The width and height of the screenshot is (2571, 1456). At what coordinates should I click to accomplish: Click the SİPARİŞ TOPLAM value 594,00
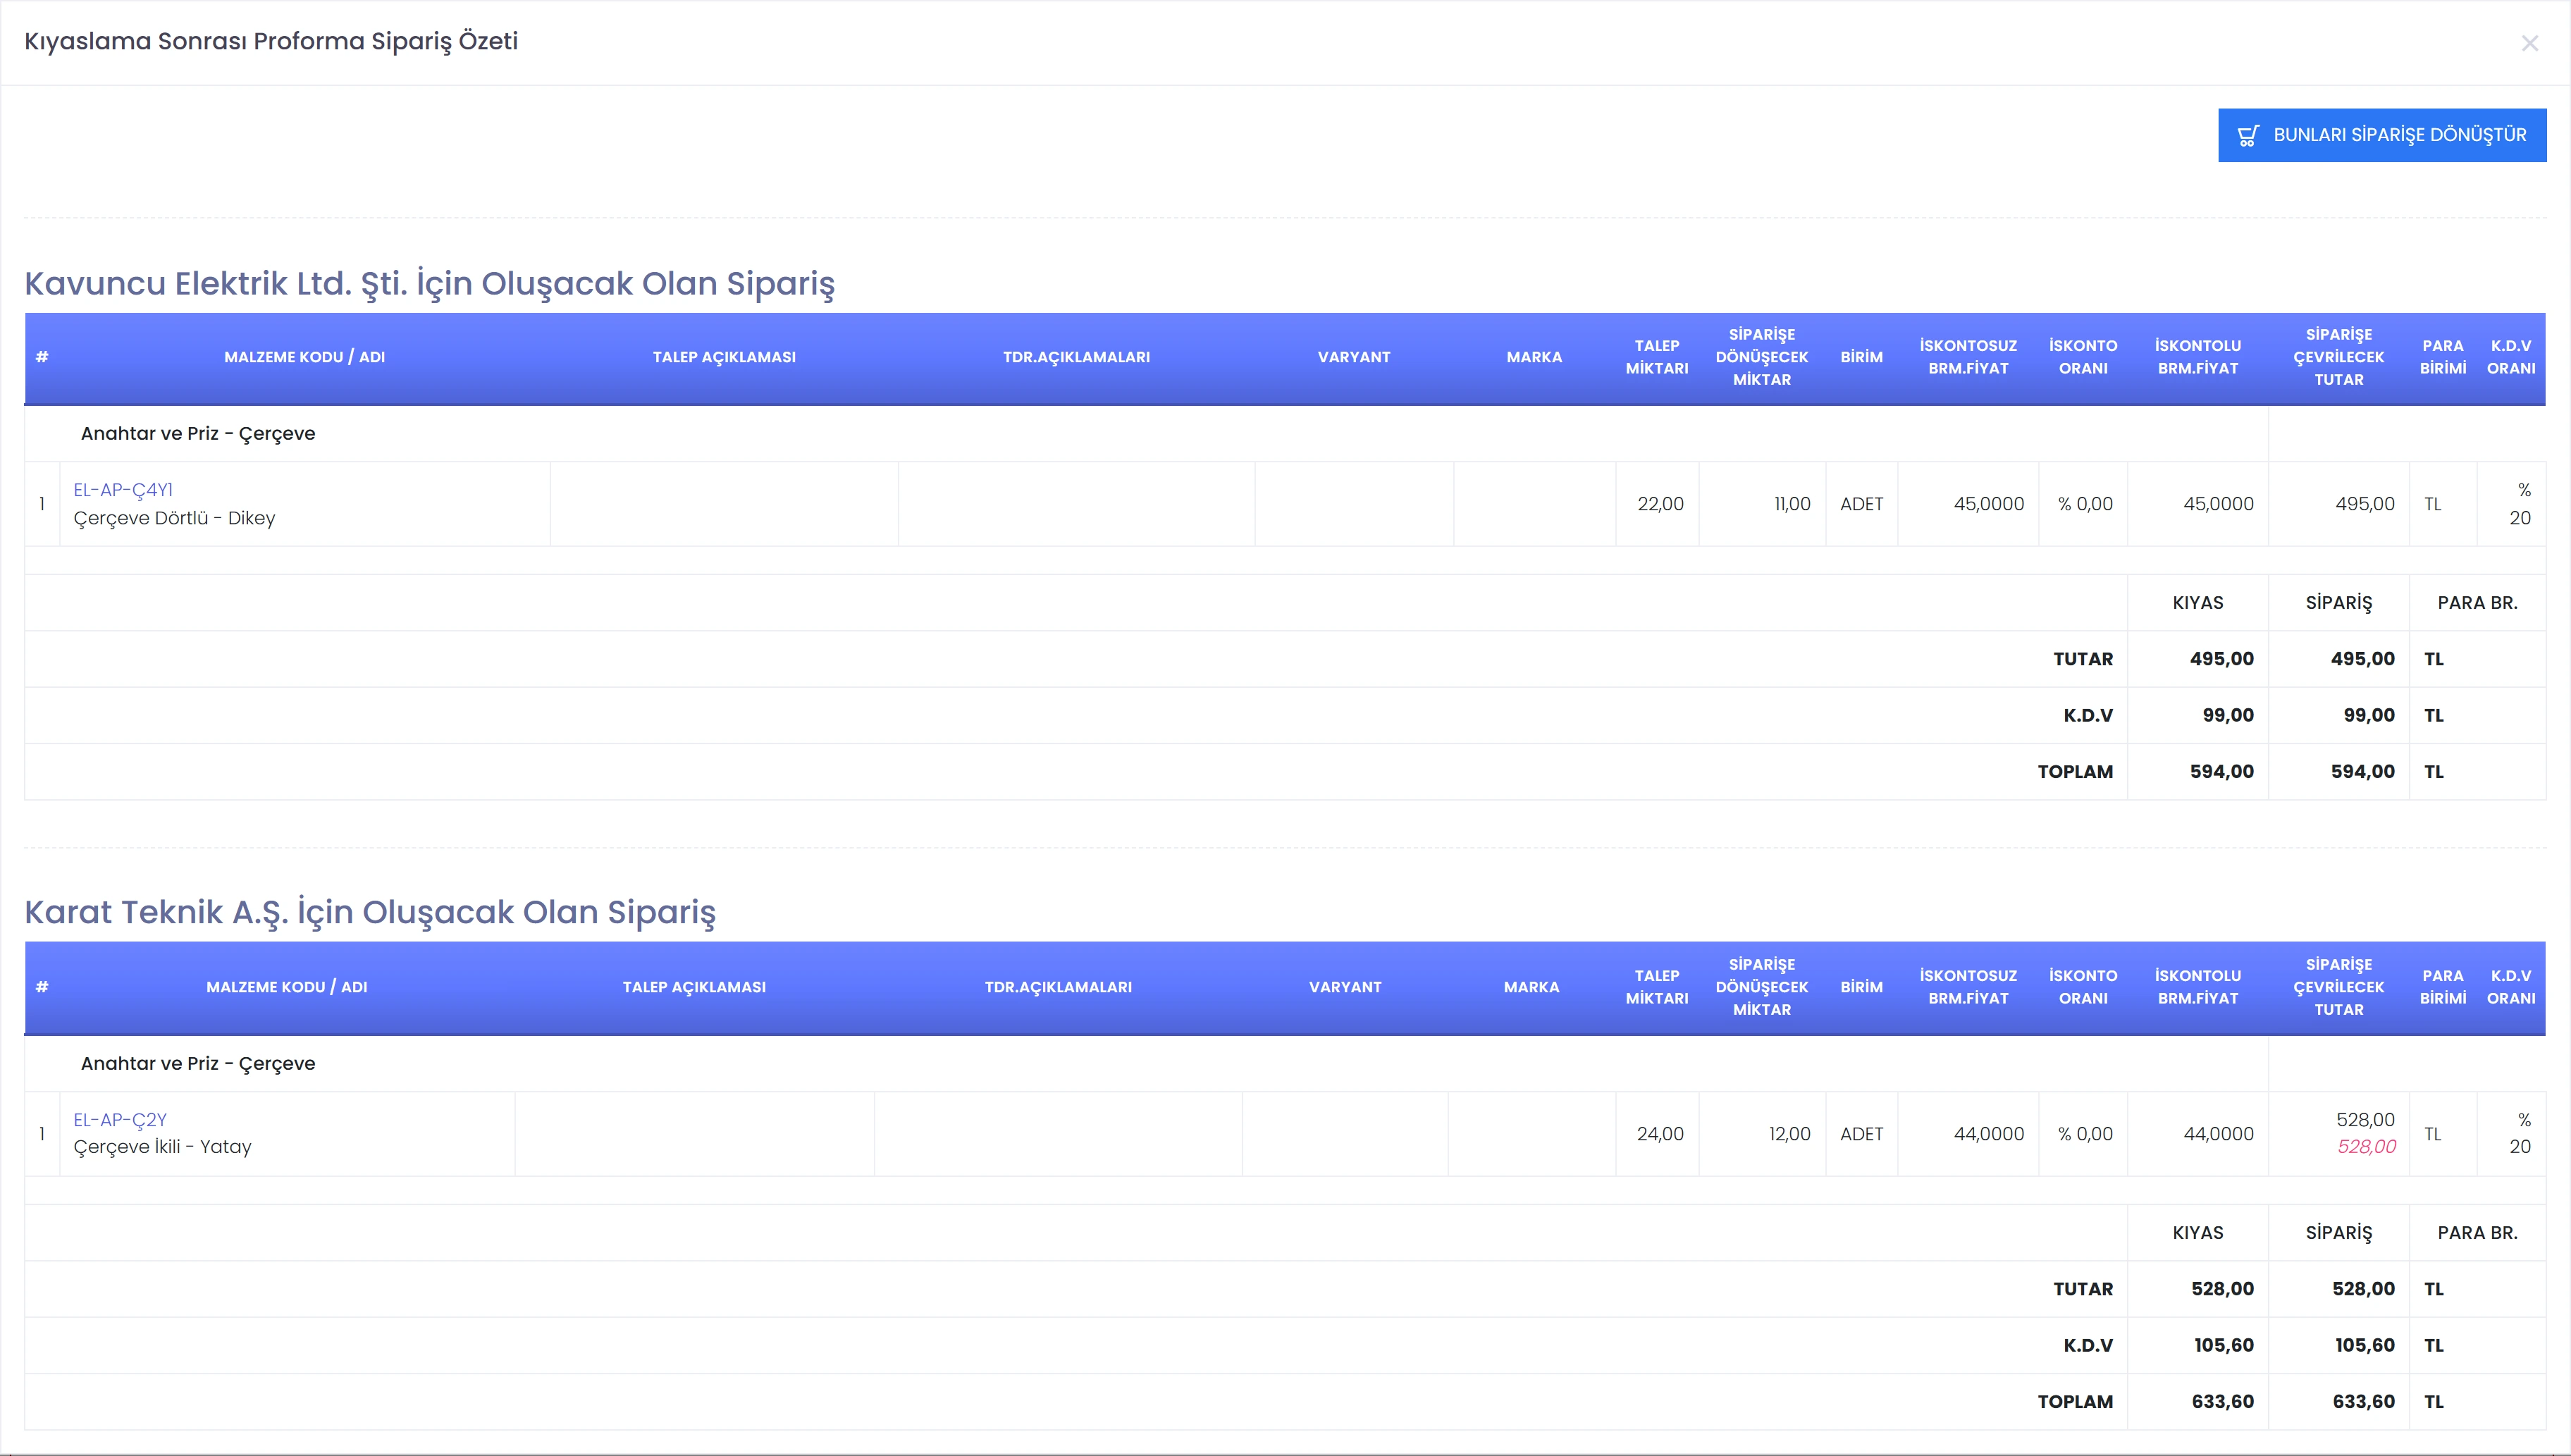click(2363, 771)
